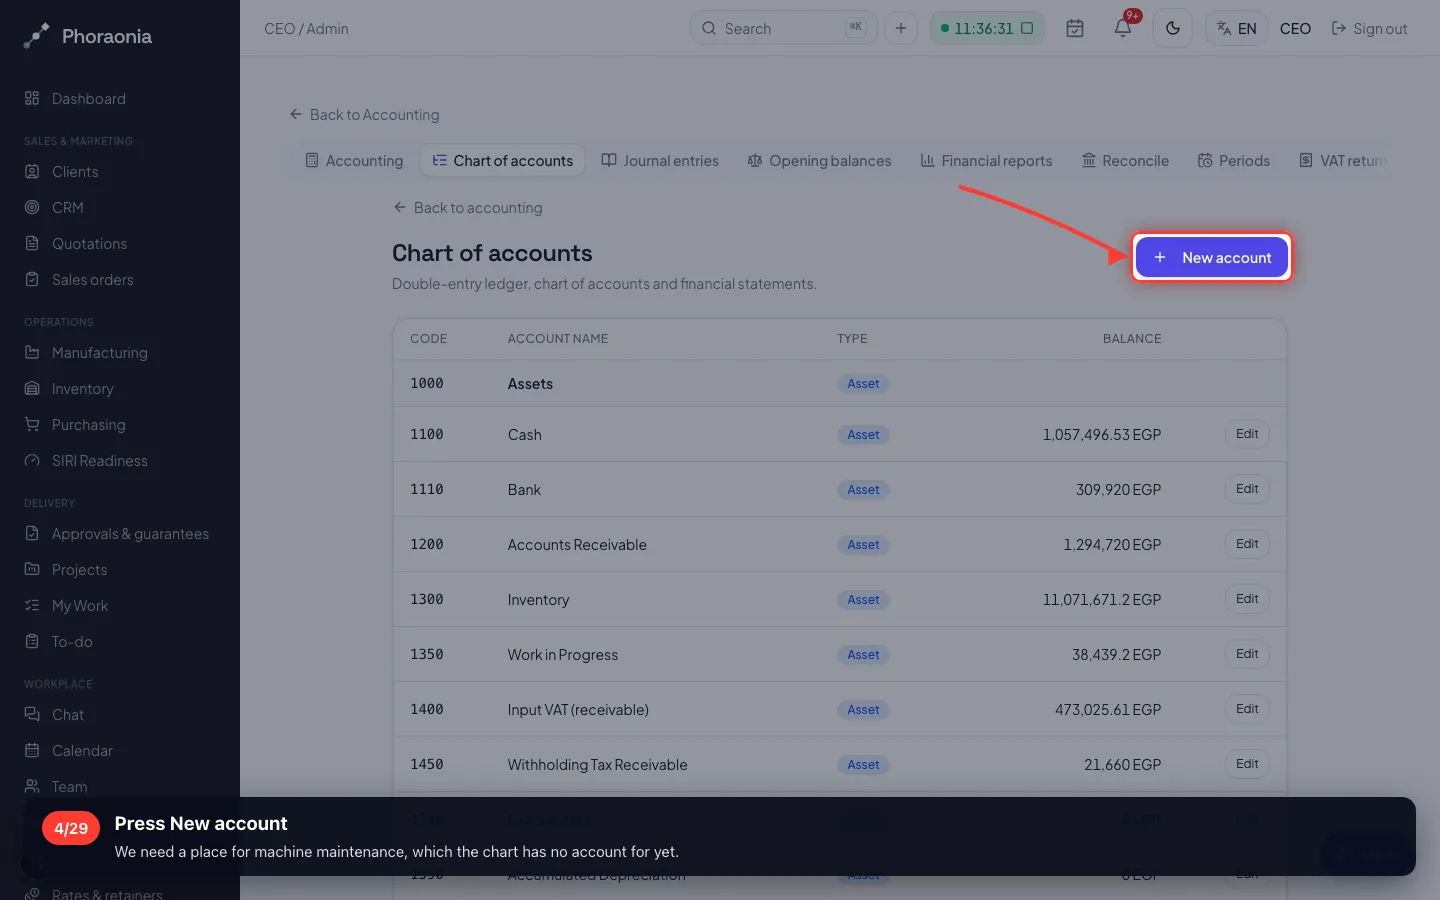Click balance 1,057,496.53 EGP
The width and height of the screenshot is (1440, 900).
pyautogui.click(x=1102, y=435)
